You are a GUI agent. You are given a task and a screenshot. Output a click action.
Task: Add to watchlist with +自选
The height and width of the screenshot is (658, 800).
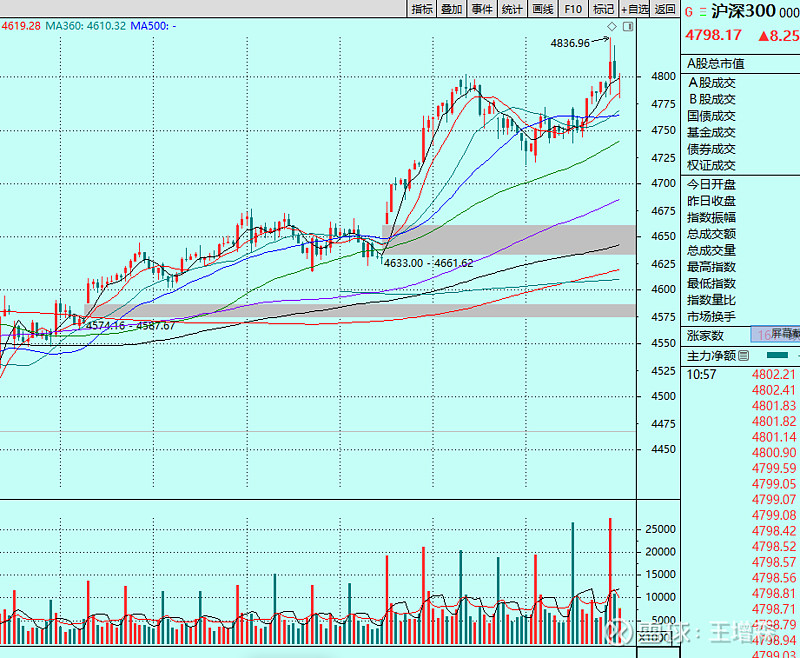[x=634, y=9]
